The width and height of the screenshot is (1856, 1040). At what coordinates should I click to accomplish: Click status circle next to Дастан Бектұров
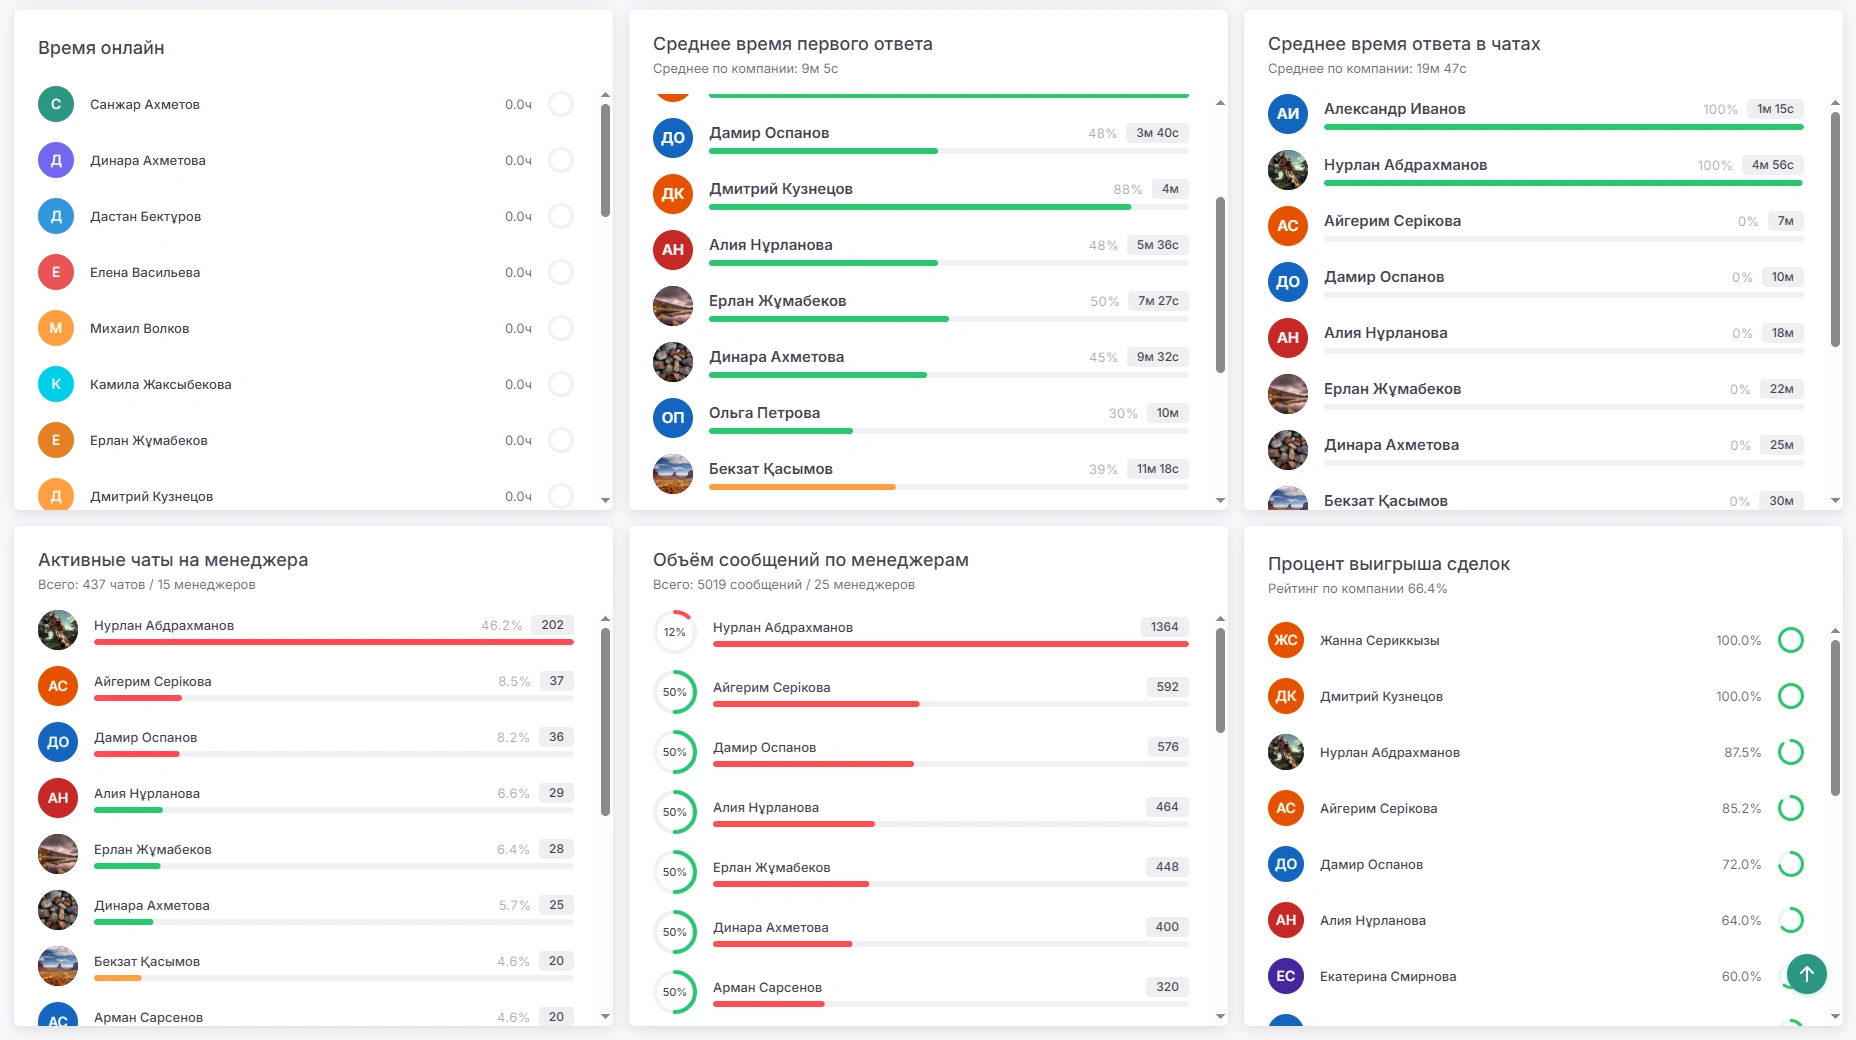pyautogui.click(x=561, y=216)
